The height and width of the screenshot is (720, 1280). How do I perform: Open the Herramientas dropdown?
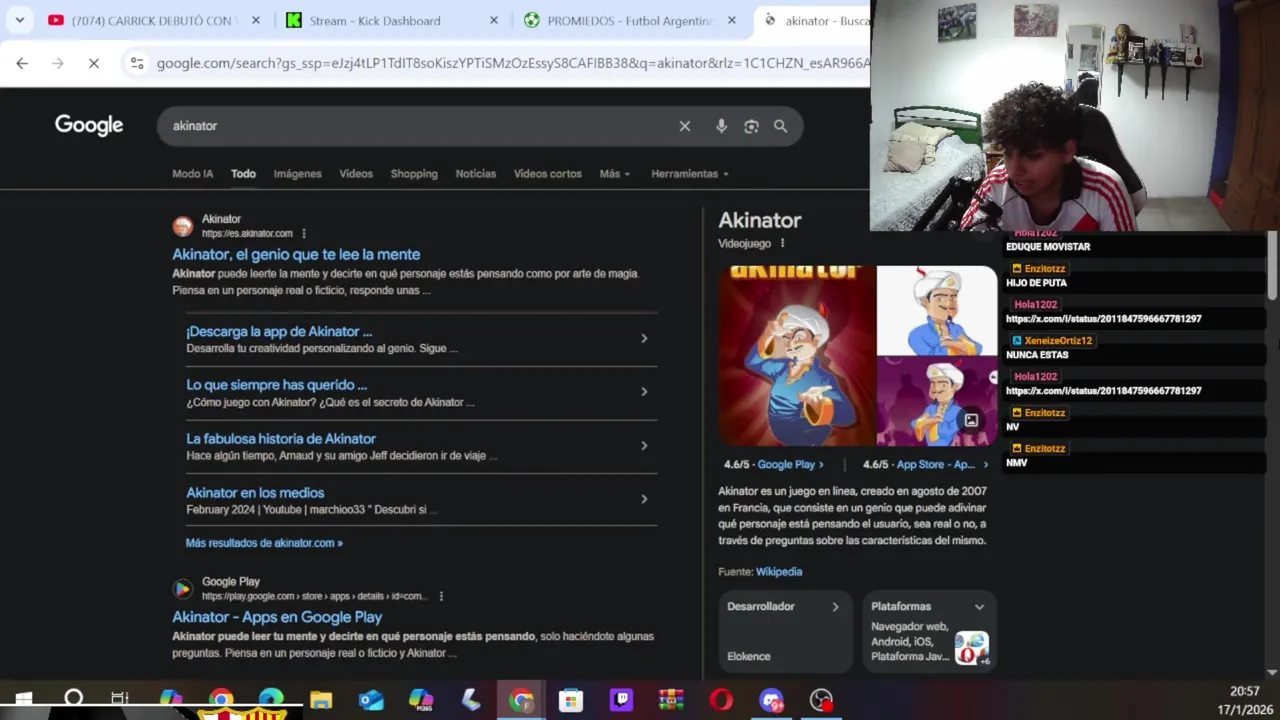[690, 174]
